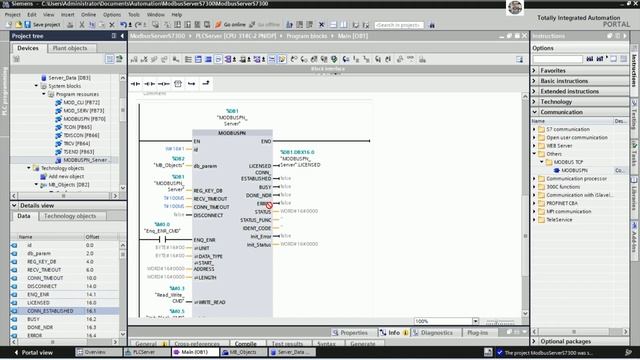Open the zoom level 100% dropdown
The image size is (640, 360).
tap(476, 321)
